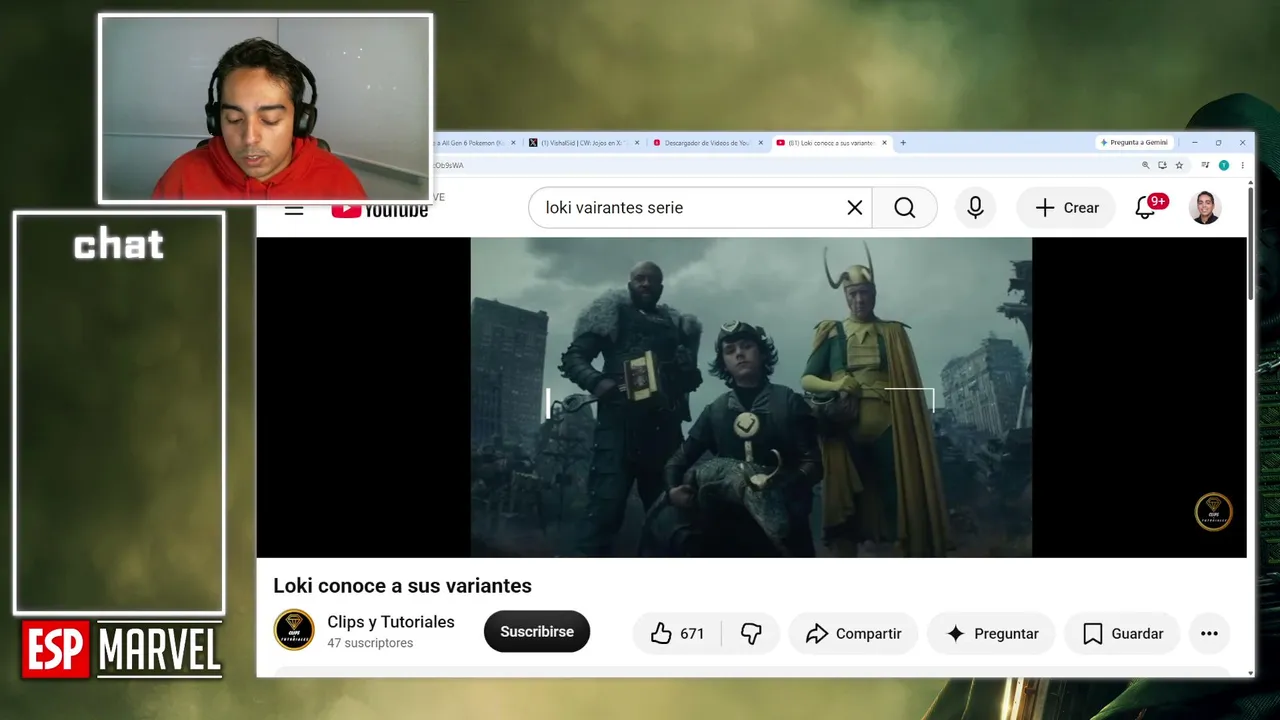Image resolution: width=1280 pixels, height=720 pixels.
Task: Click the Pregunta a Gemini button
Action: 1134,143
